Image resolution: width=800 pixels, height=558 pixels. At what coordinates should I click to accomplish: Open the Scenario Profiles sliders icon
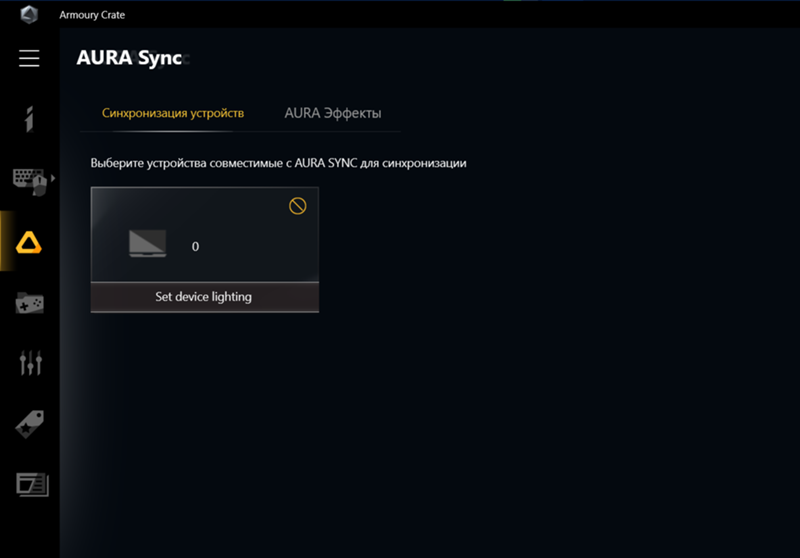tap(31, 363)
